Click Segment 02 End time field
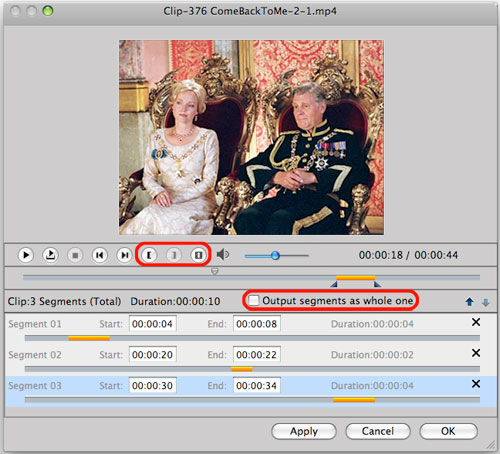The image size is (500, 454). coord(257,355)
